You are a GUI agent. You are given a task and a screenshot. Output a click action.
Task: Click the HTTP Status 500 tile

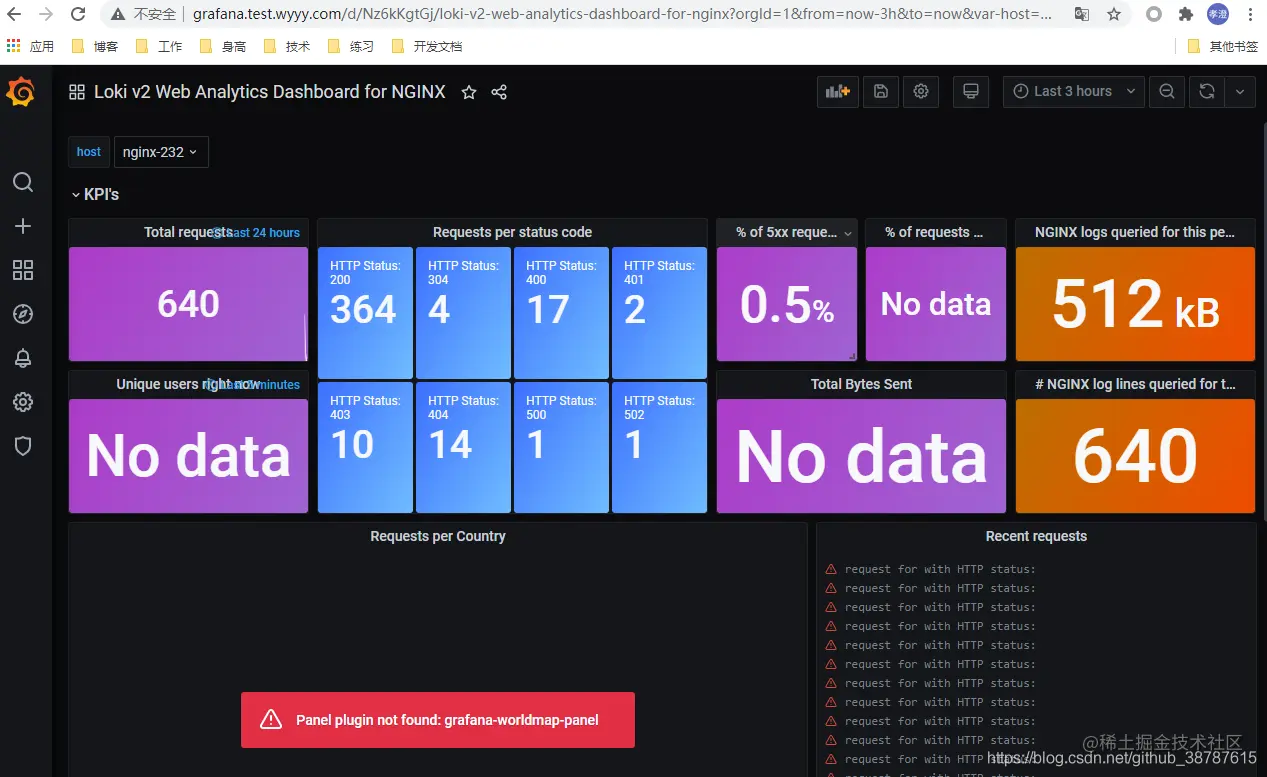561,448
